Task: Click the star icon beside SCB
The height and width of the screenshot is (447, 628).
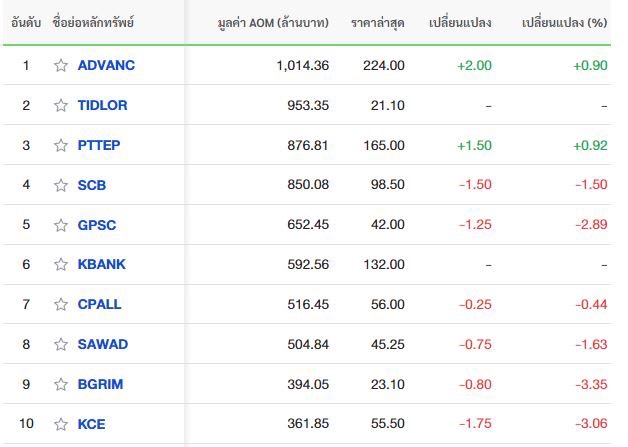Action: [61, 185]
